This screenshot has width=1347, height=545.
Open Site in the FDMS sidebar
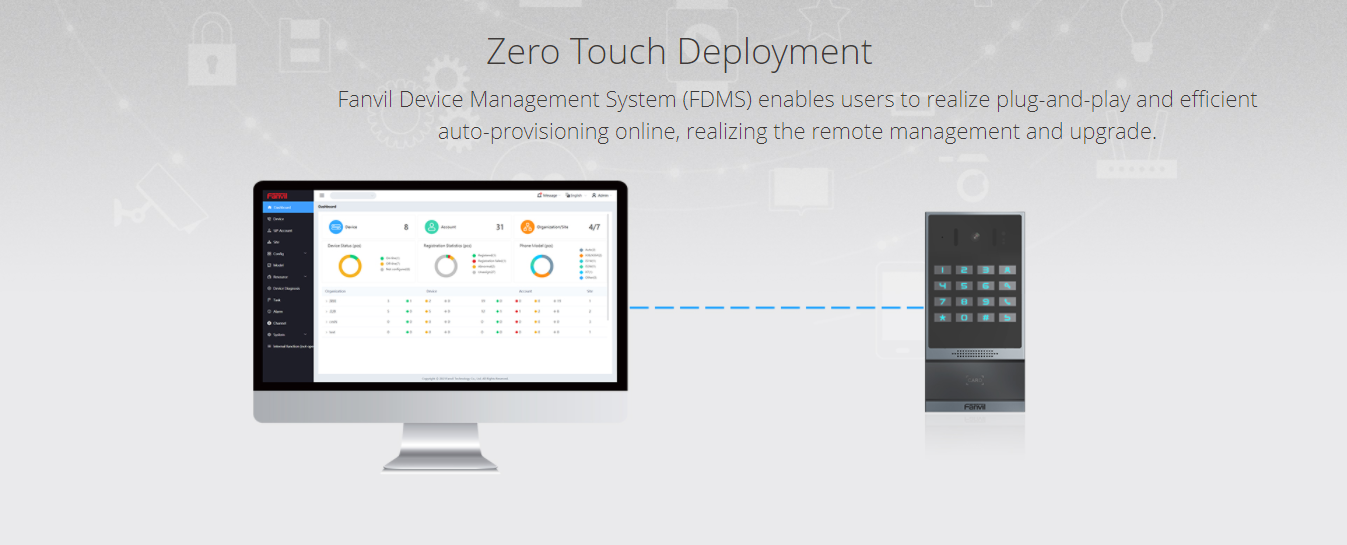(x=288, y=242)
